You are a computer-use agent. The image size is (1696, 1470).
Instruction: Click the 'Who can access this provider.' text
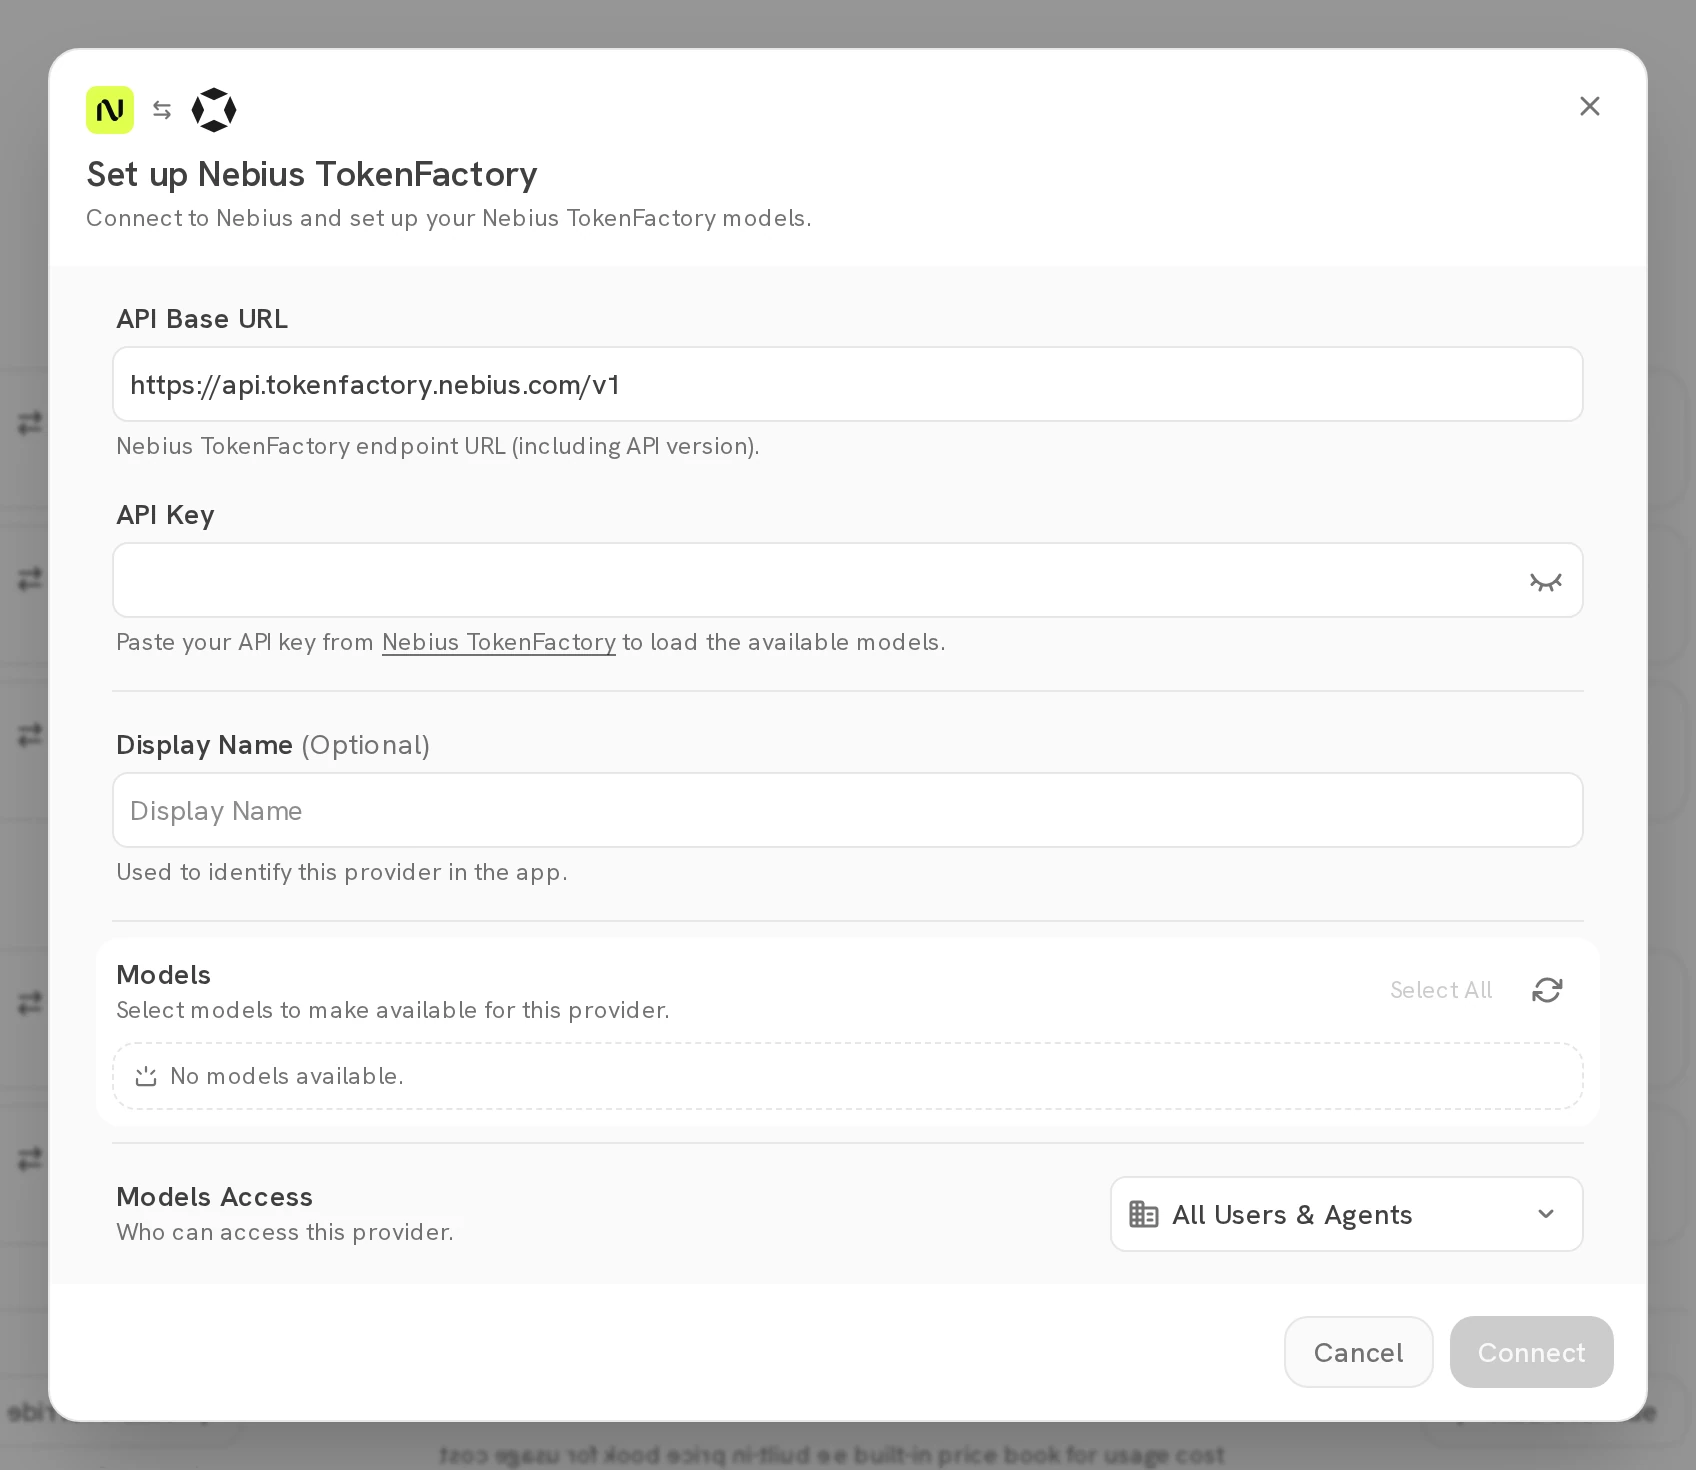tap(285, 1232)
